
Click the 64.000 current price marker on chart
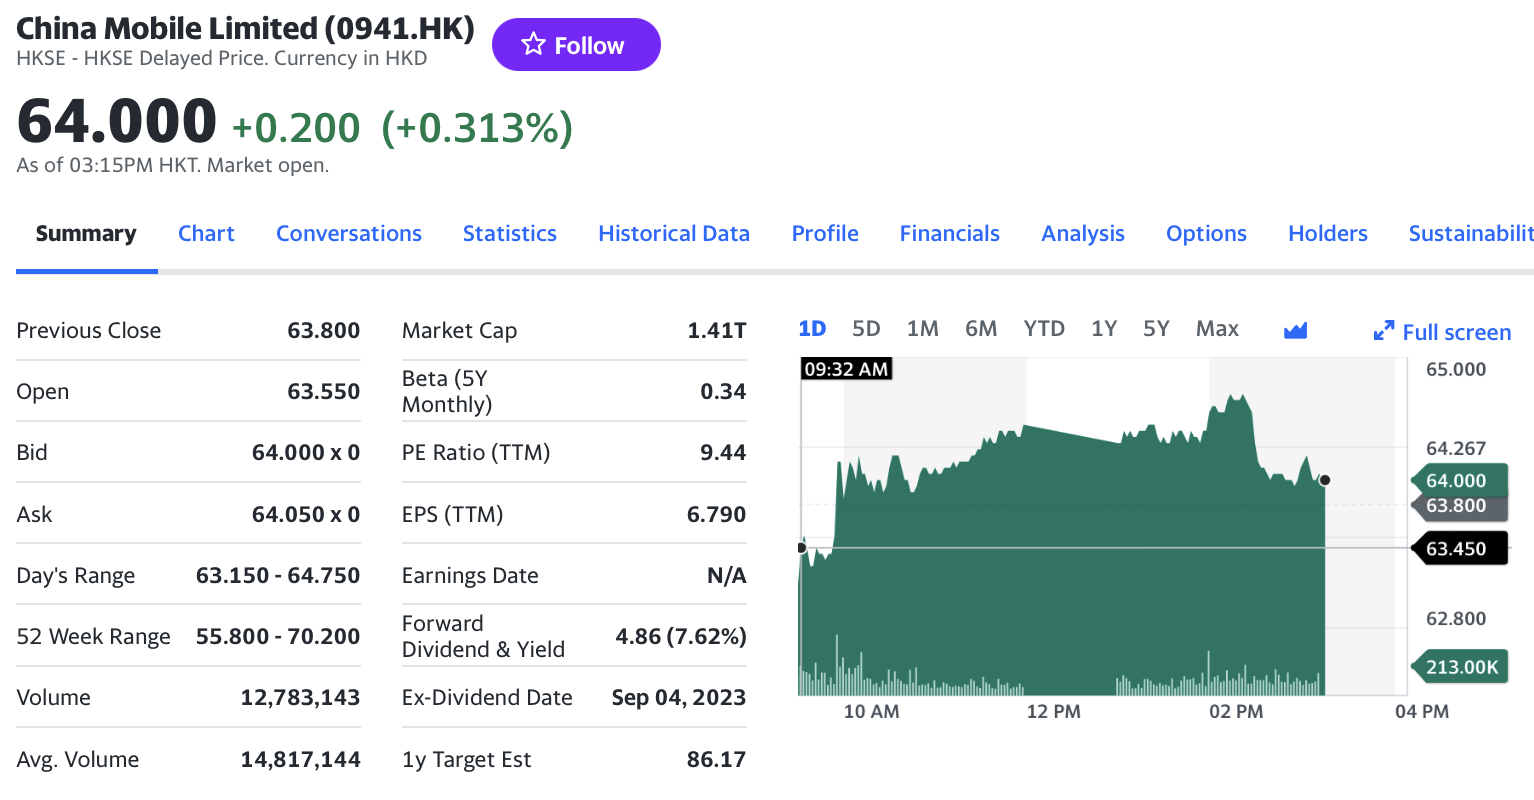tap(1456, 481)
